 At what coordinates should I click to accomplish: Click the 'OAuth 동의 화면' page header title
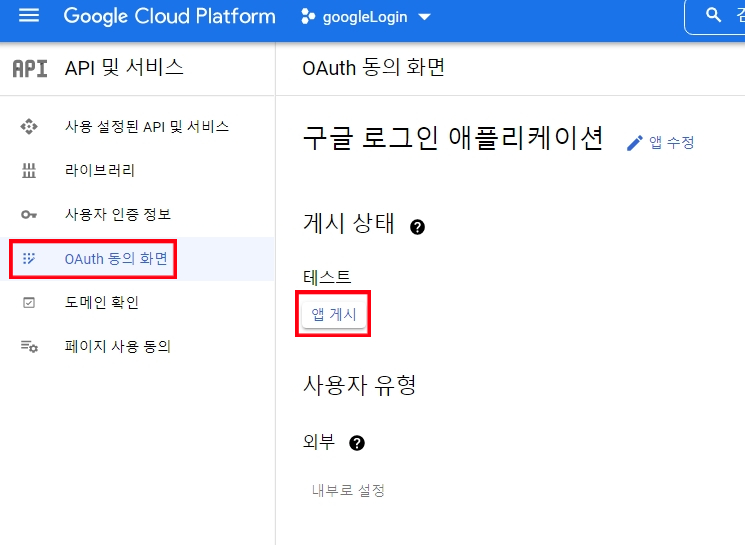373,68
